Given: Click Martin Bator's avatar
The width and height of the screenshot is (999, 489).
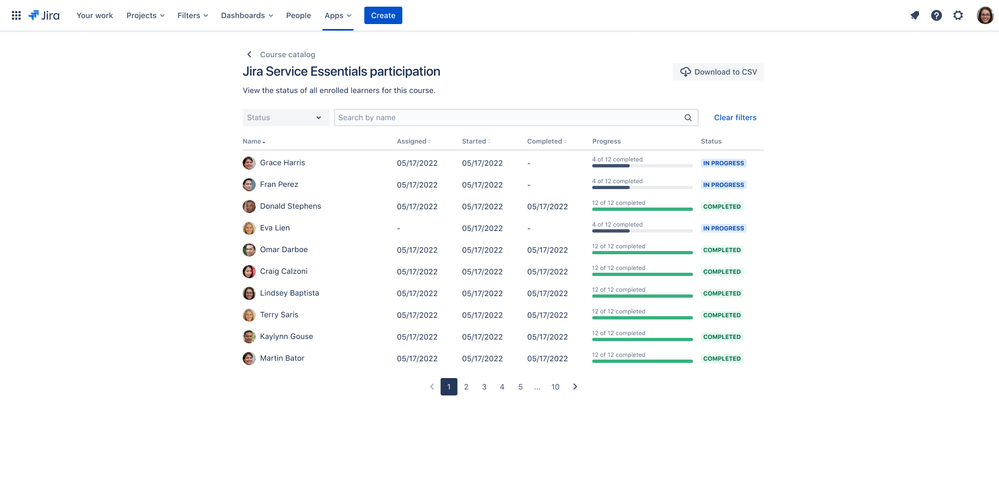Looking at the screenshot, I should tap(249, 358).
